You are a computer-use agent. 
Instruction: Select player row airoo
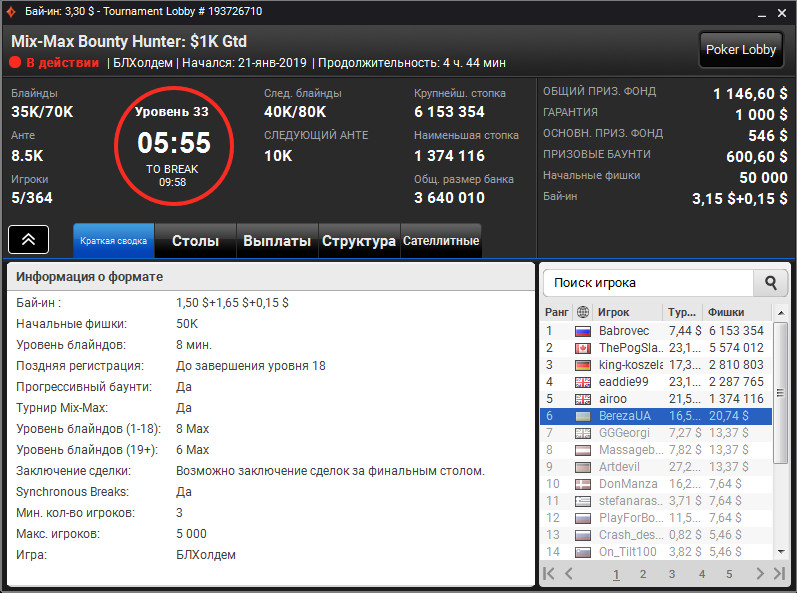(x=656, y=399)
